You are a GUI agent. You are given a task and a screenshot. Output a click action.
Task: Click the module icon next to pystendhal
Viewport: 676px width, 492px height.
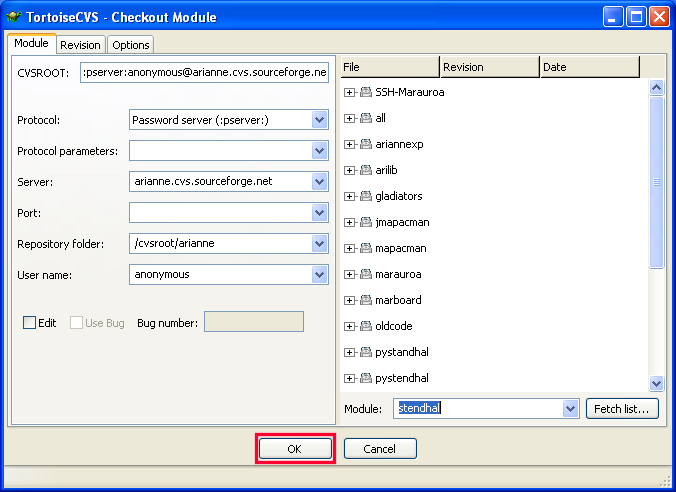(366, 378)
